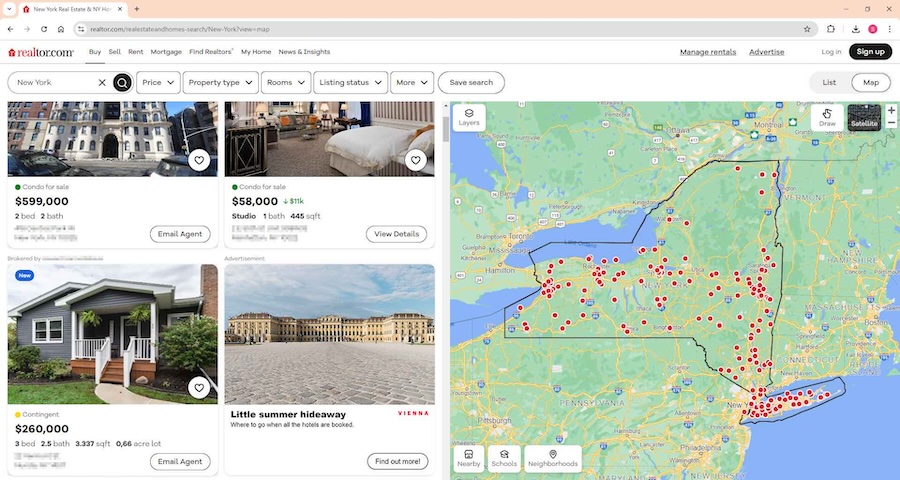Open a new browser tab

[x=137, y=9]
